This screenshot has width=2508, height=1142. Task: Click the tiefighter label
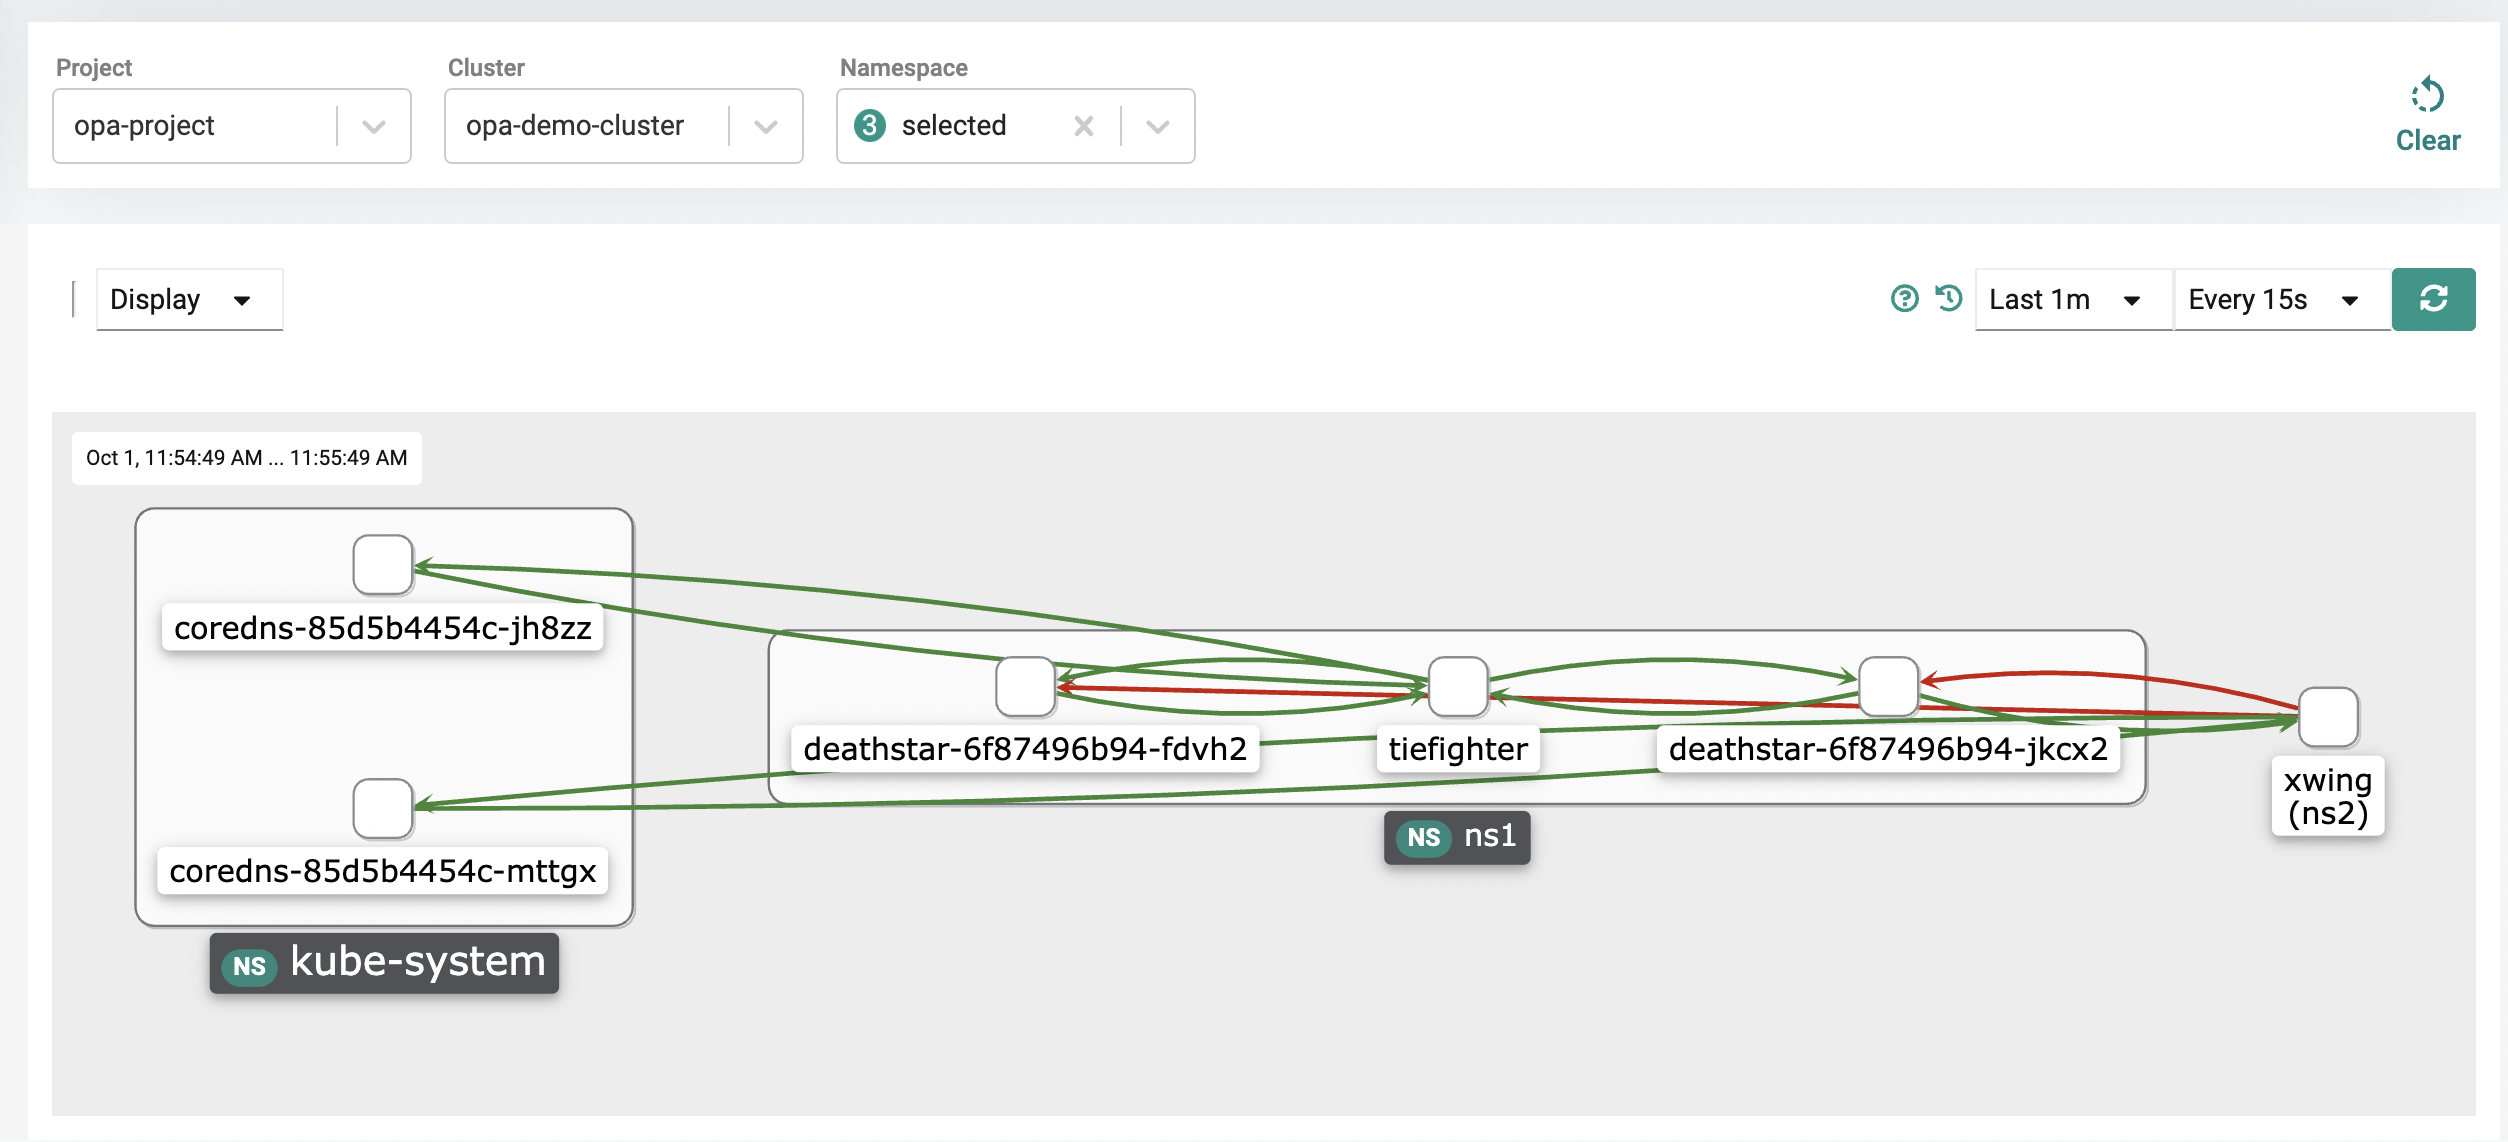tap(1458, 749)
